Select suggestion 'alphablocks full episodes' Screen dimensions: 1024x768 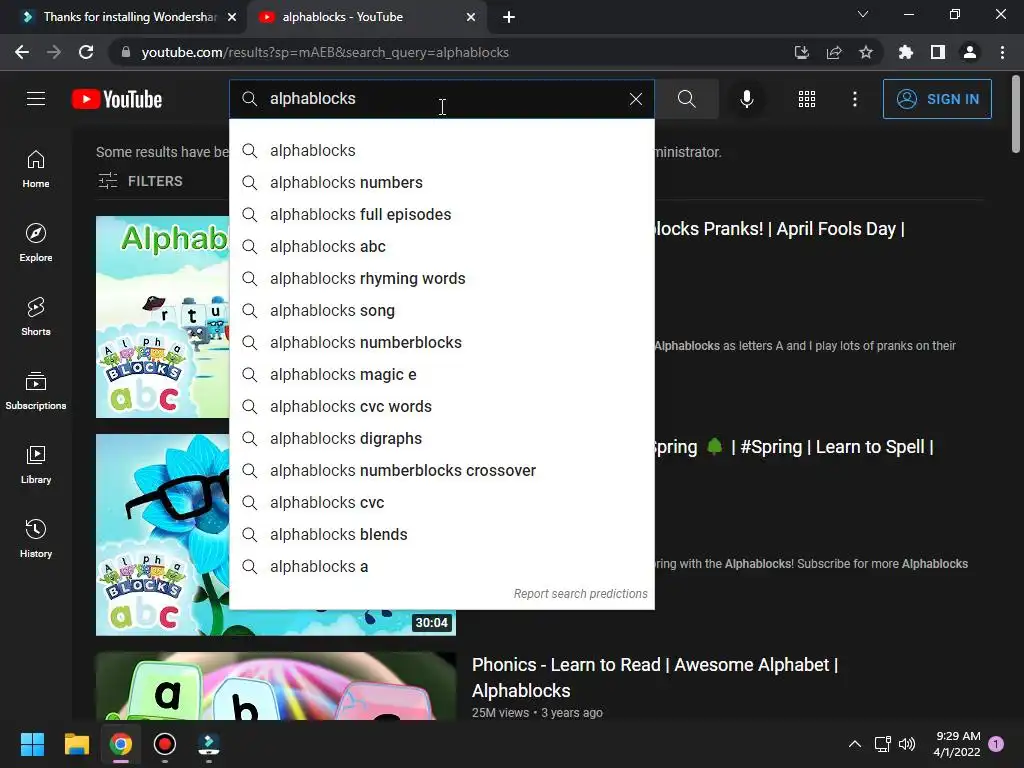click(x=441, y=214)
